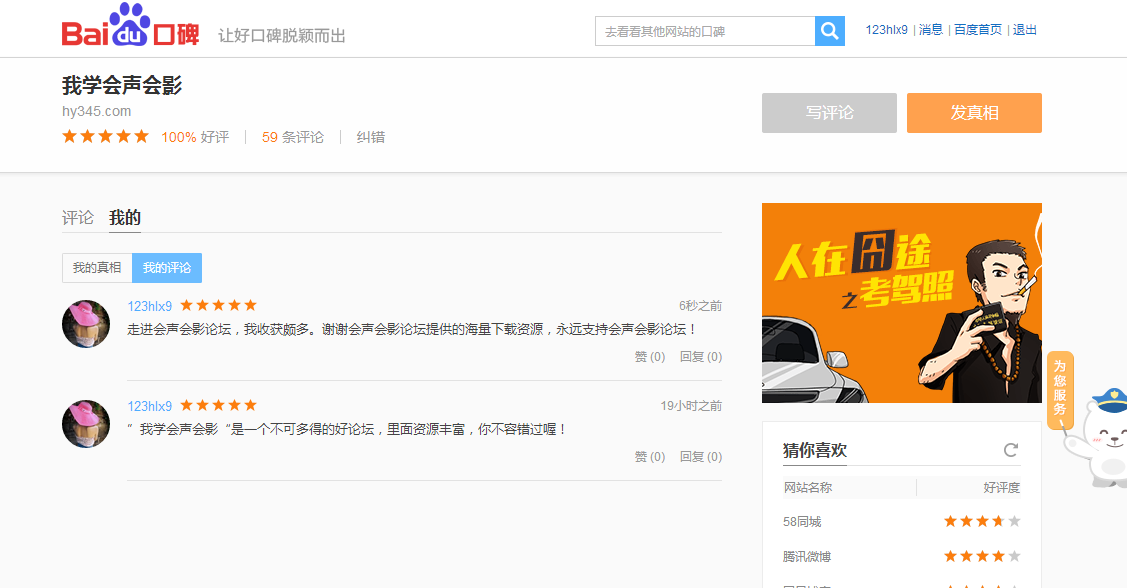Open avatar of the 6秒之前 review

tap(86, 324)
